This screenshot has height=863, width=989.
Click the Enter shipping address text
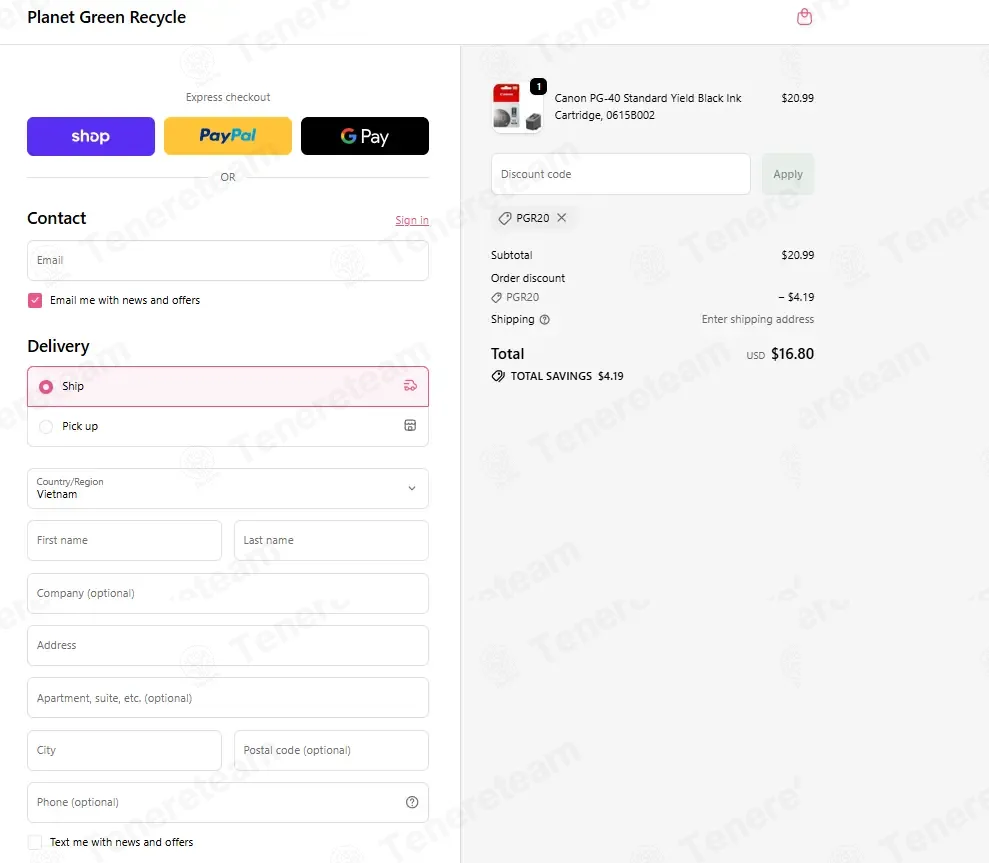pyautogui.click(x=758, y=319)
